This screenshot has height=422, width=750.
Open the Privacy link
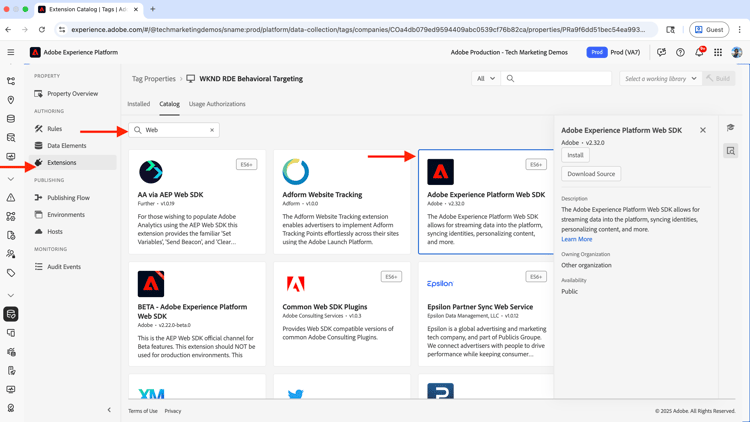click(x=173, y=411)
